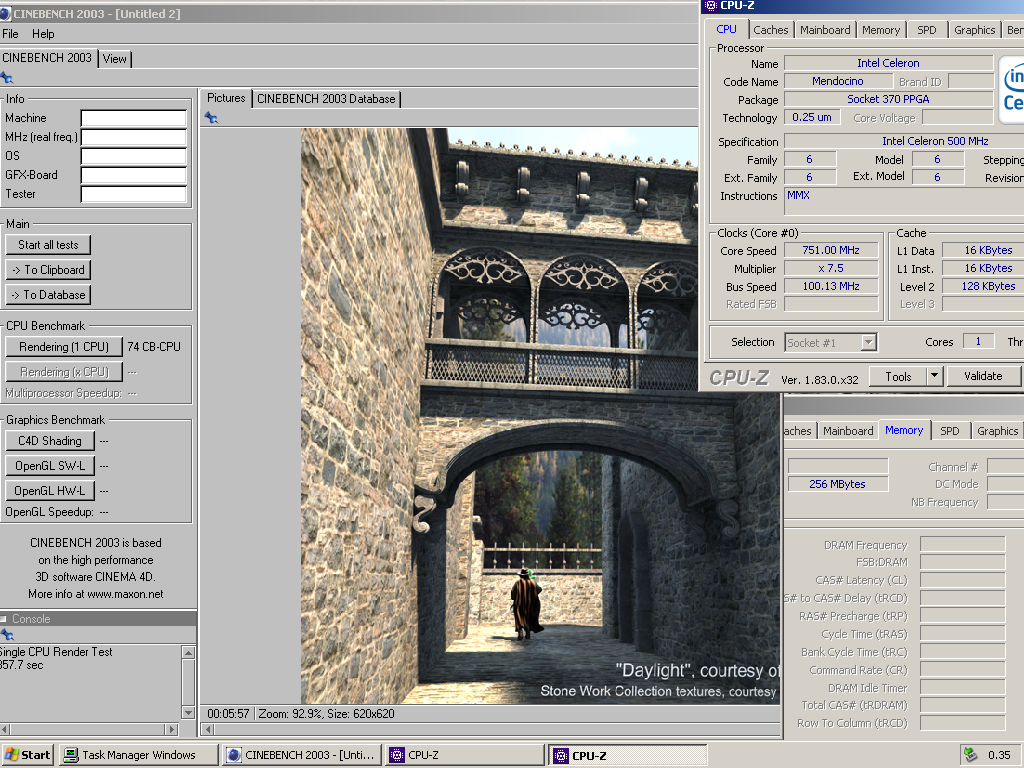Open the CINEBENCH 2003 Database tab
This screenshot has height=768, width=1024.
(326, 99)
